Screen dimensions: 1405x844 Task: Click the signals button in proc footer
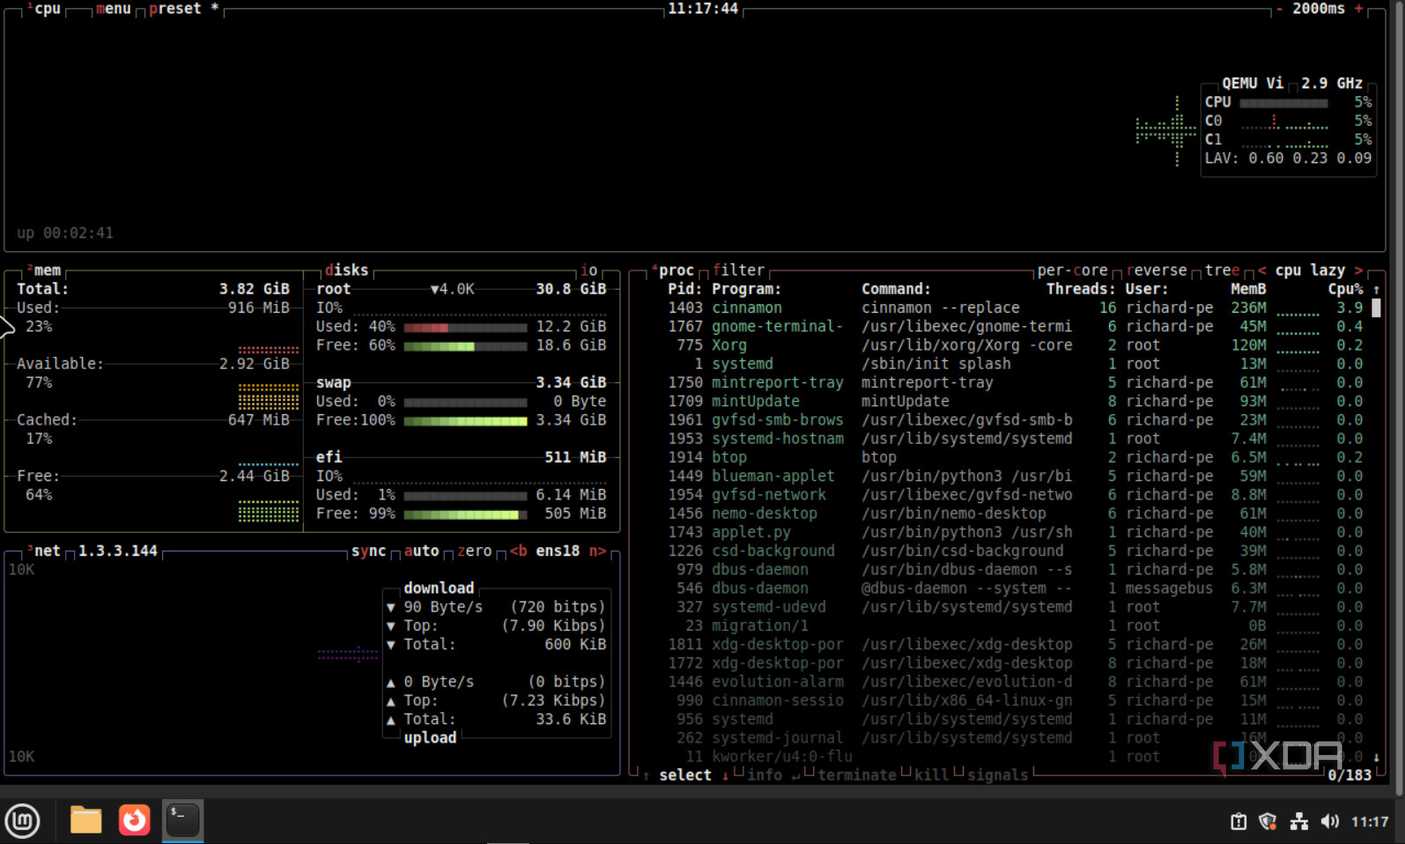[997, 775]
